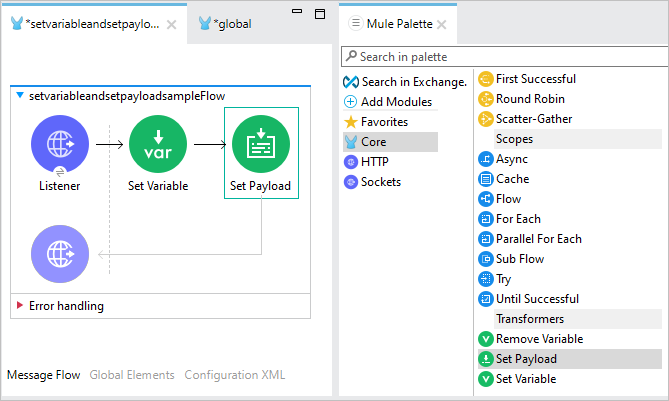Image resolution: width=669 pixels, height=401 pixels.
Task: Select the First Successful label
Action: [x=536, y=79]
